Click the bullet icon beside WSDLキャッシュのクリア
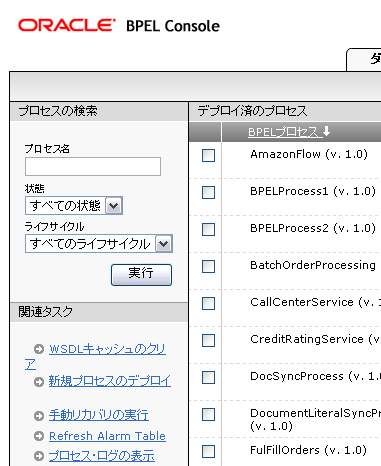The height and width of the screenshot is (466, 381). pos(39,349)
